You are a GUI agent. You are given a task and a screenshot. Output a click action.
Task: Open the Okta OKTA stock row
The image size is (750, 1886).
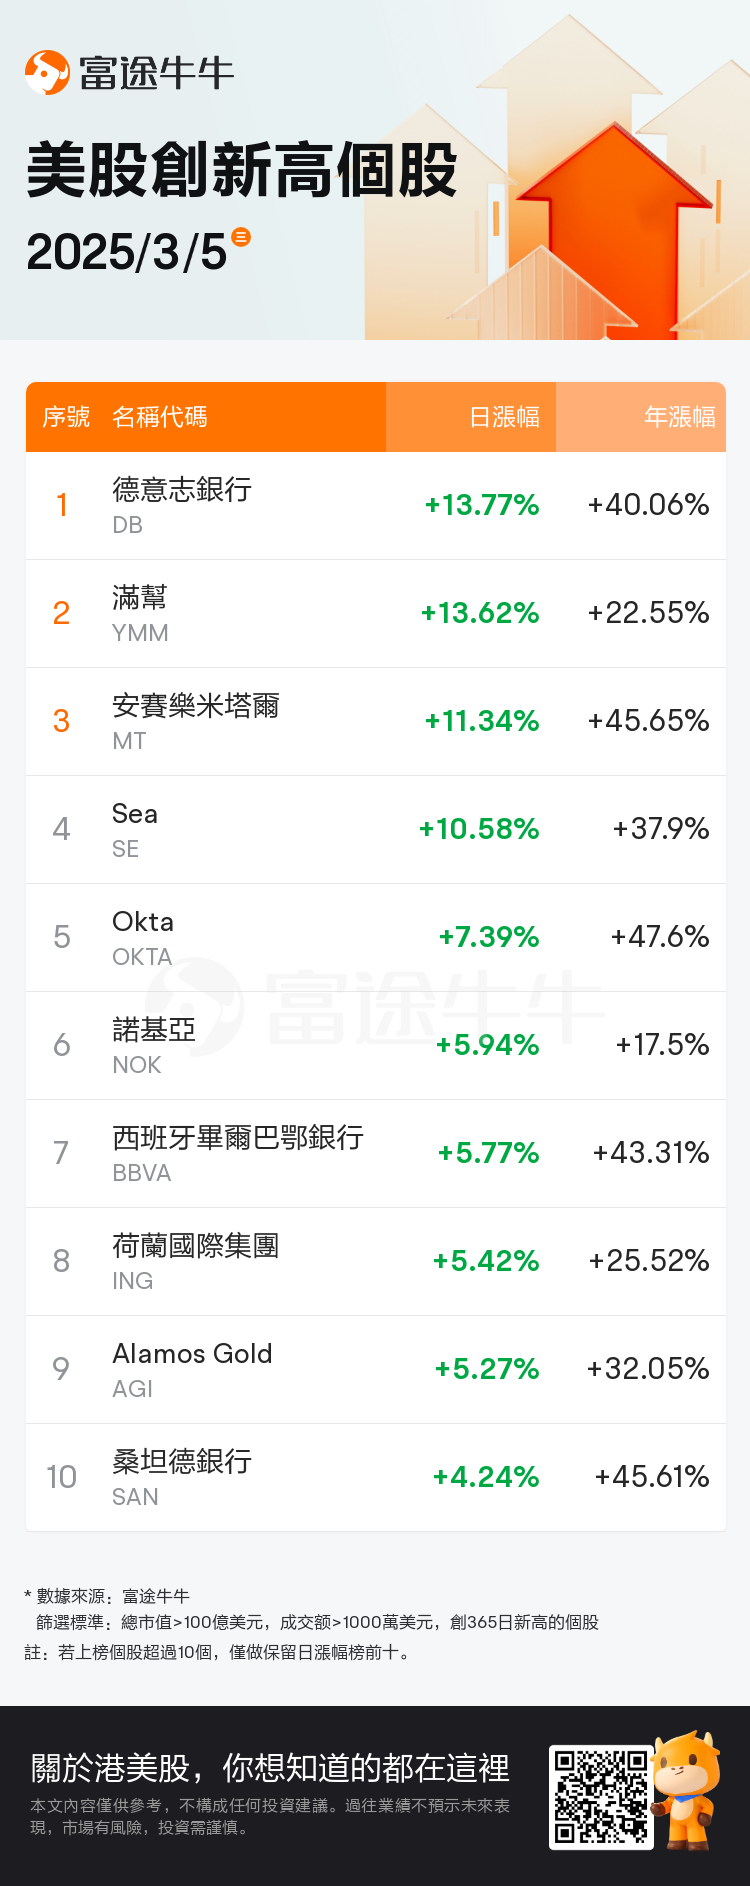(x=376, y=938)
